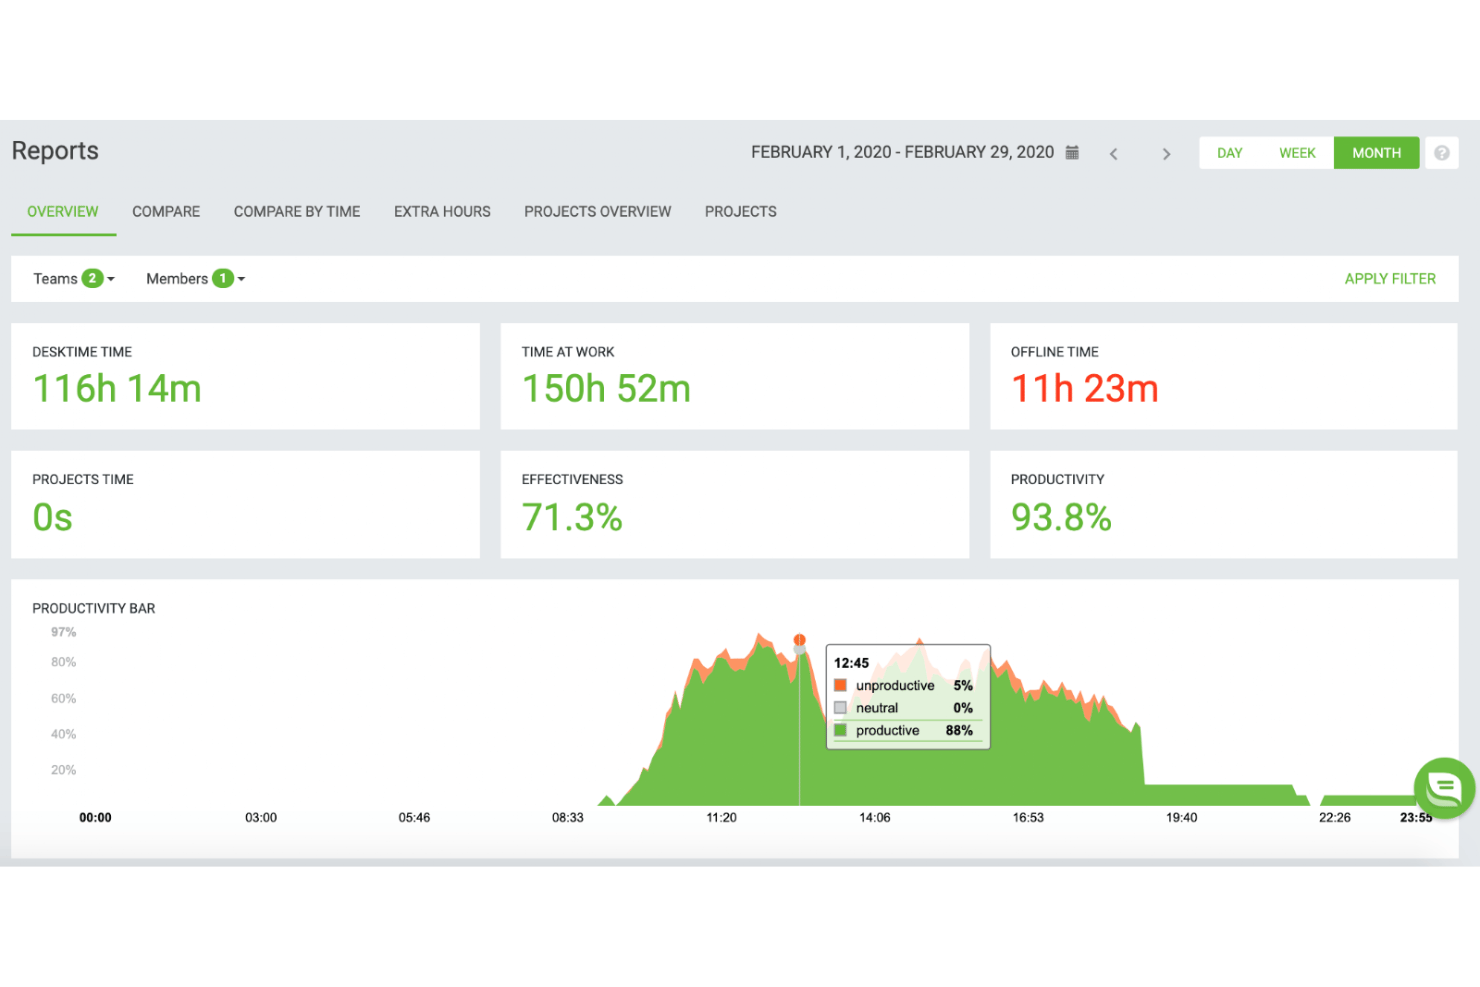Click the date range February 2020 text
Screen dimensions: 1480x987
point(902,152)
